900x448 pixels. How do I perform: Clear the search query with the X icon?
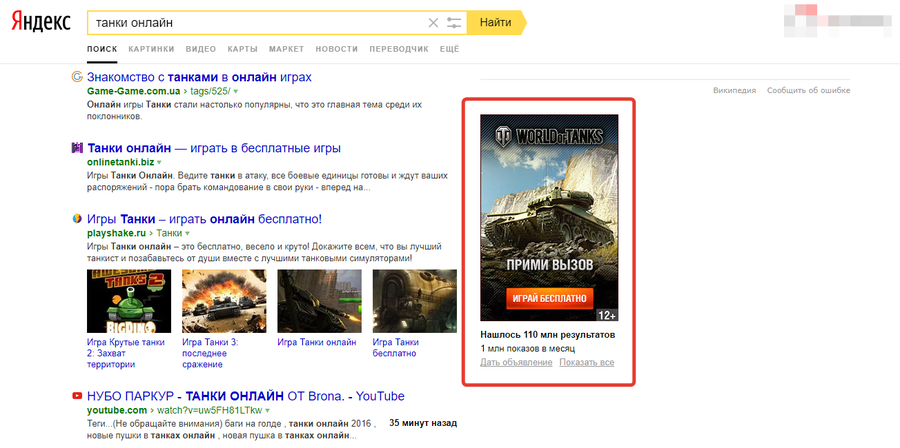(x=433, y=23)
